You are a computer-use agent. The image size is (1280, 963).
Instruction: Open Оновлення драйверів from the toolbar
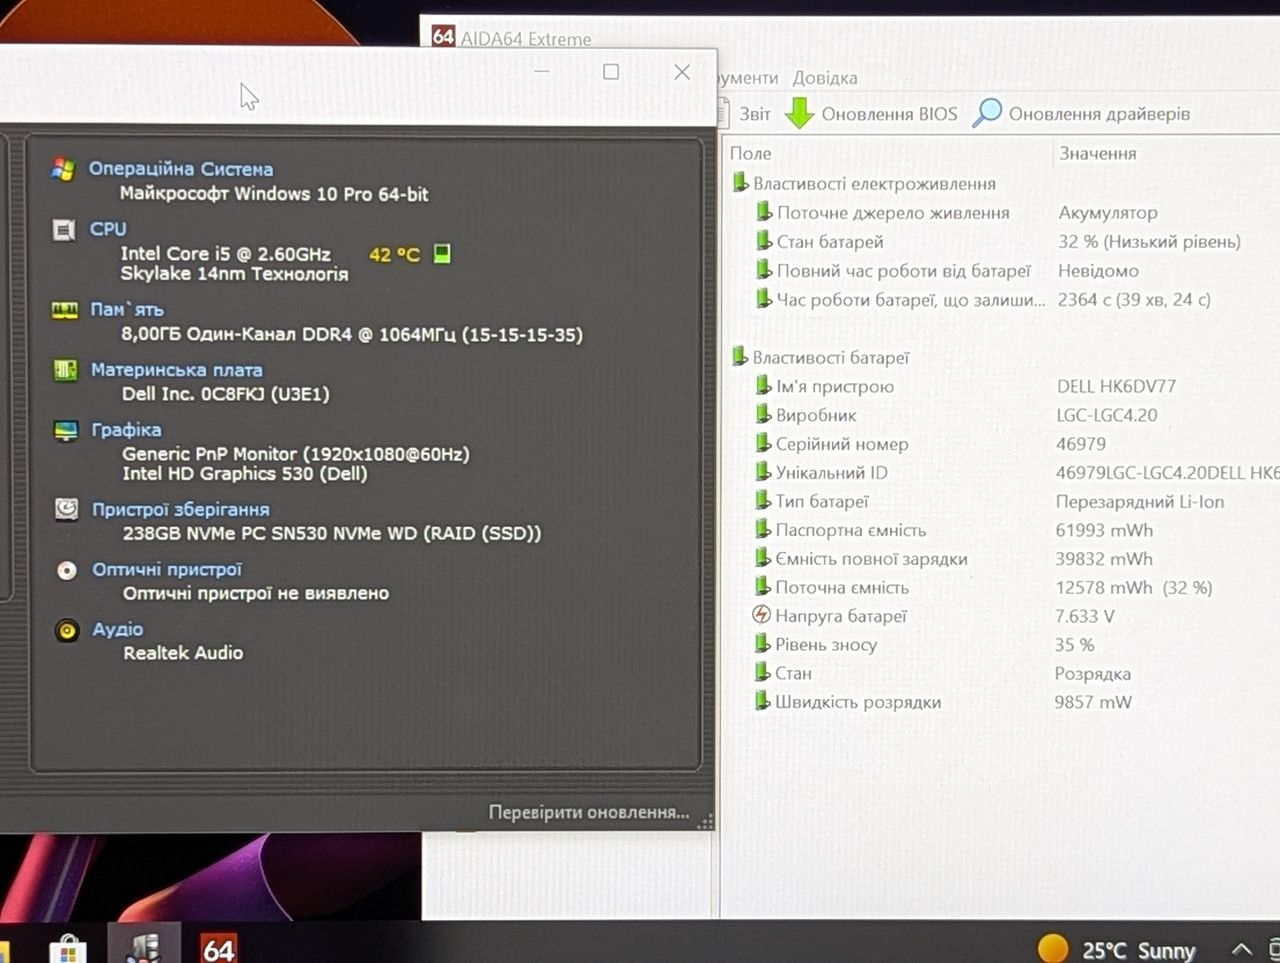coord(1081,113)
